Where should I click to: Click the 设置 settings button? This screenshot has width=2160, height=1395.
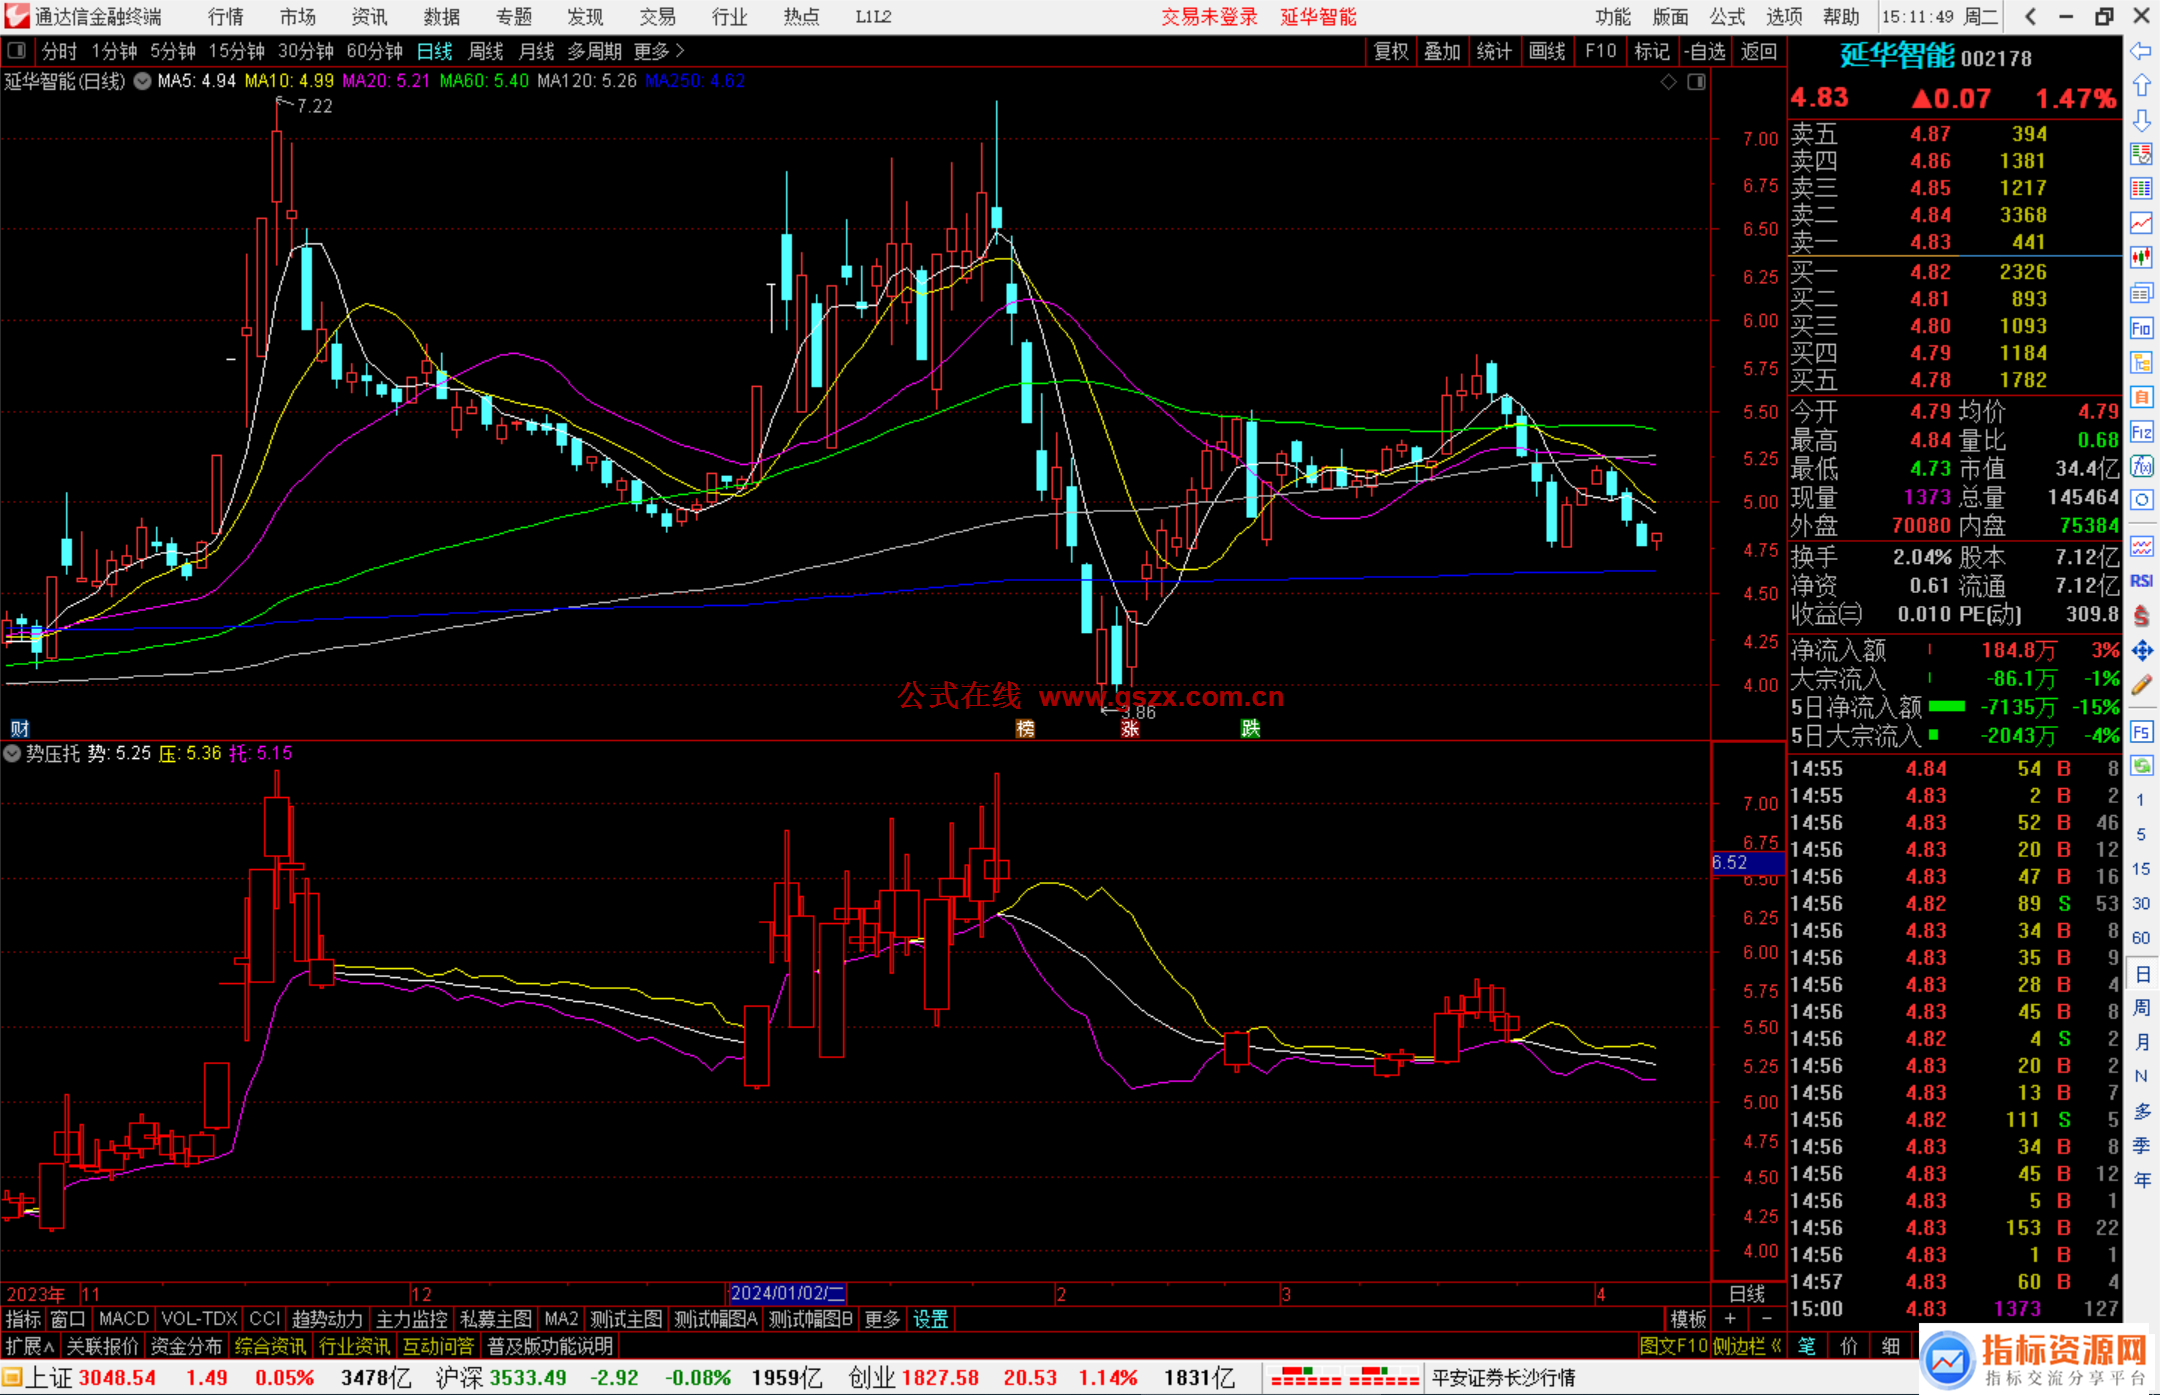coord(930,1319)
